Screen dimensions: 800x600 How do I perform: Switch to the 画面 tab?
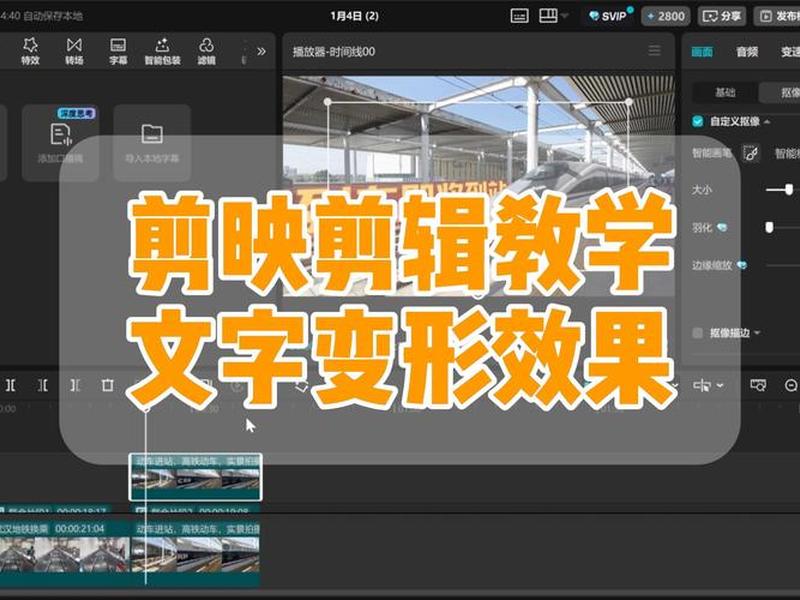pyautogui.click(x=702, y=52)
